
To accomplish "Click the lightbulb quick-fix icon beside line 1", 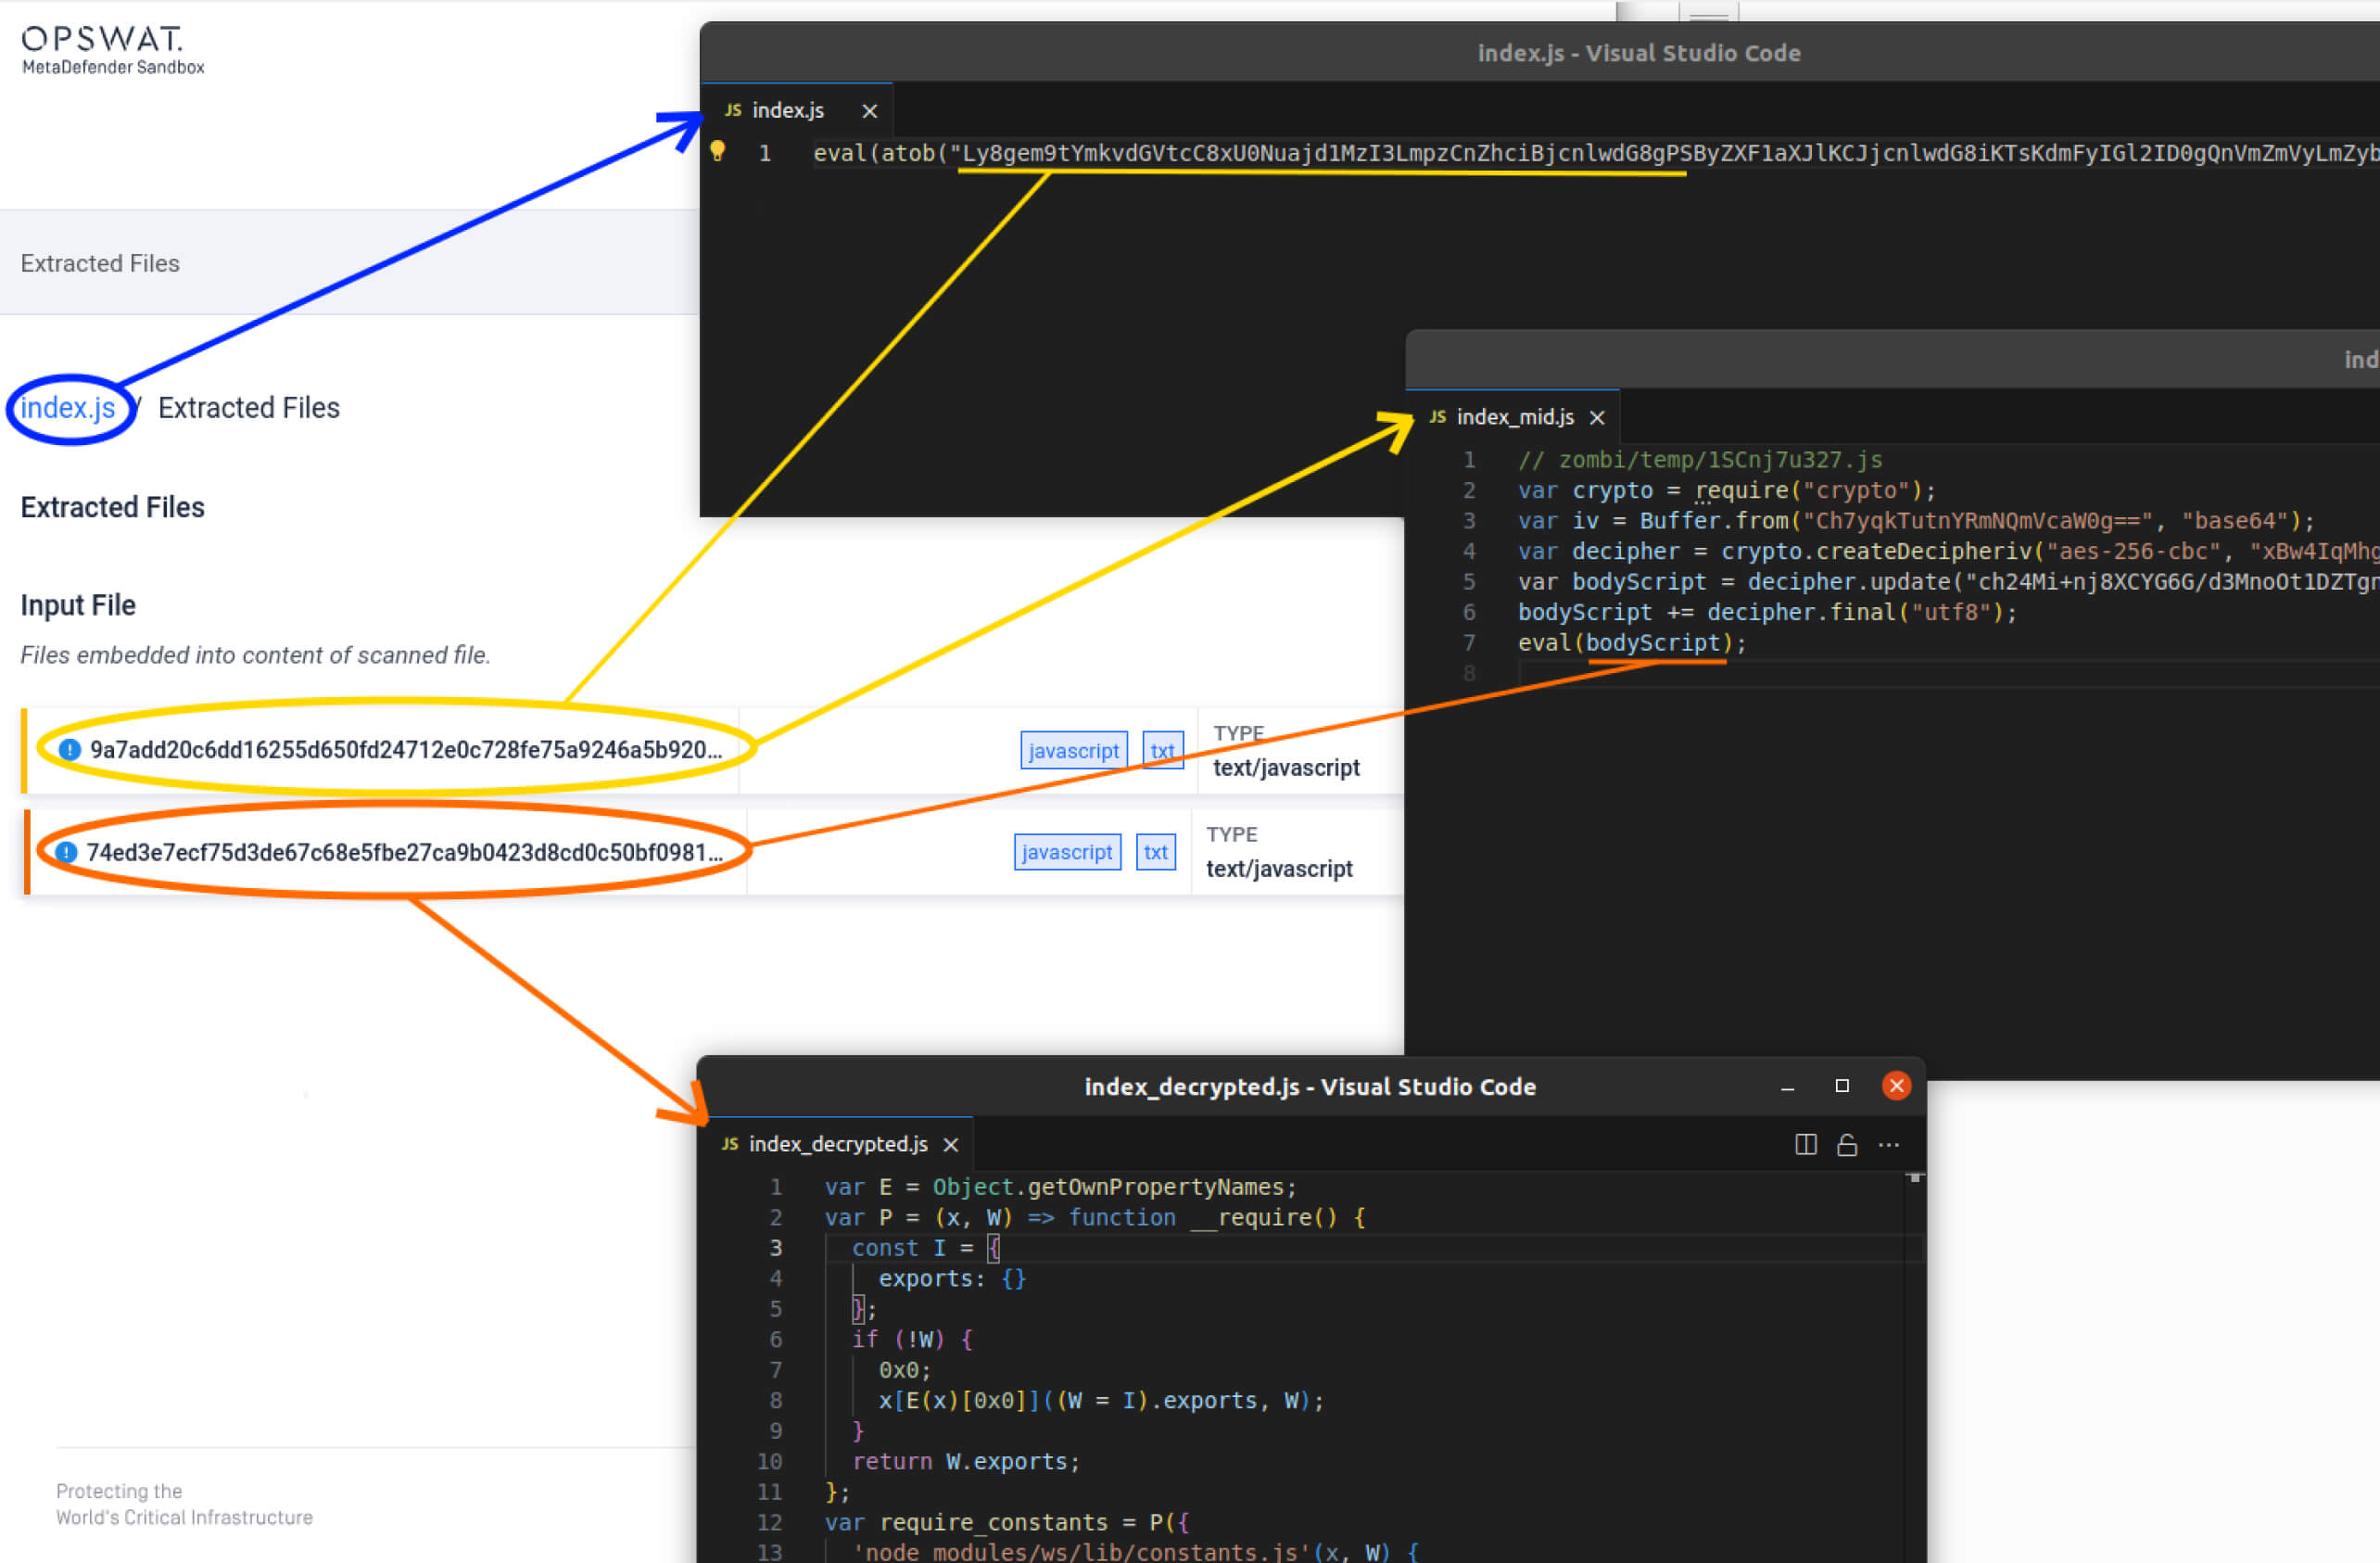I will 719,152.
